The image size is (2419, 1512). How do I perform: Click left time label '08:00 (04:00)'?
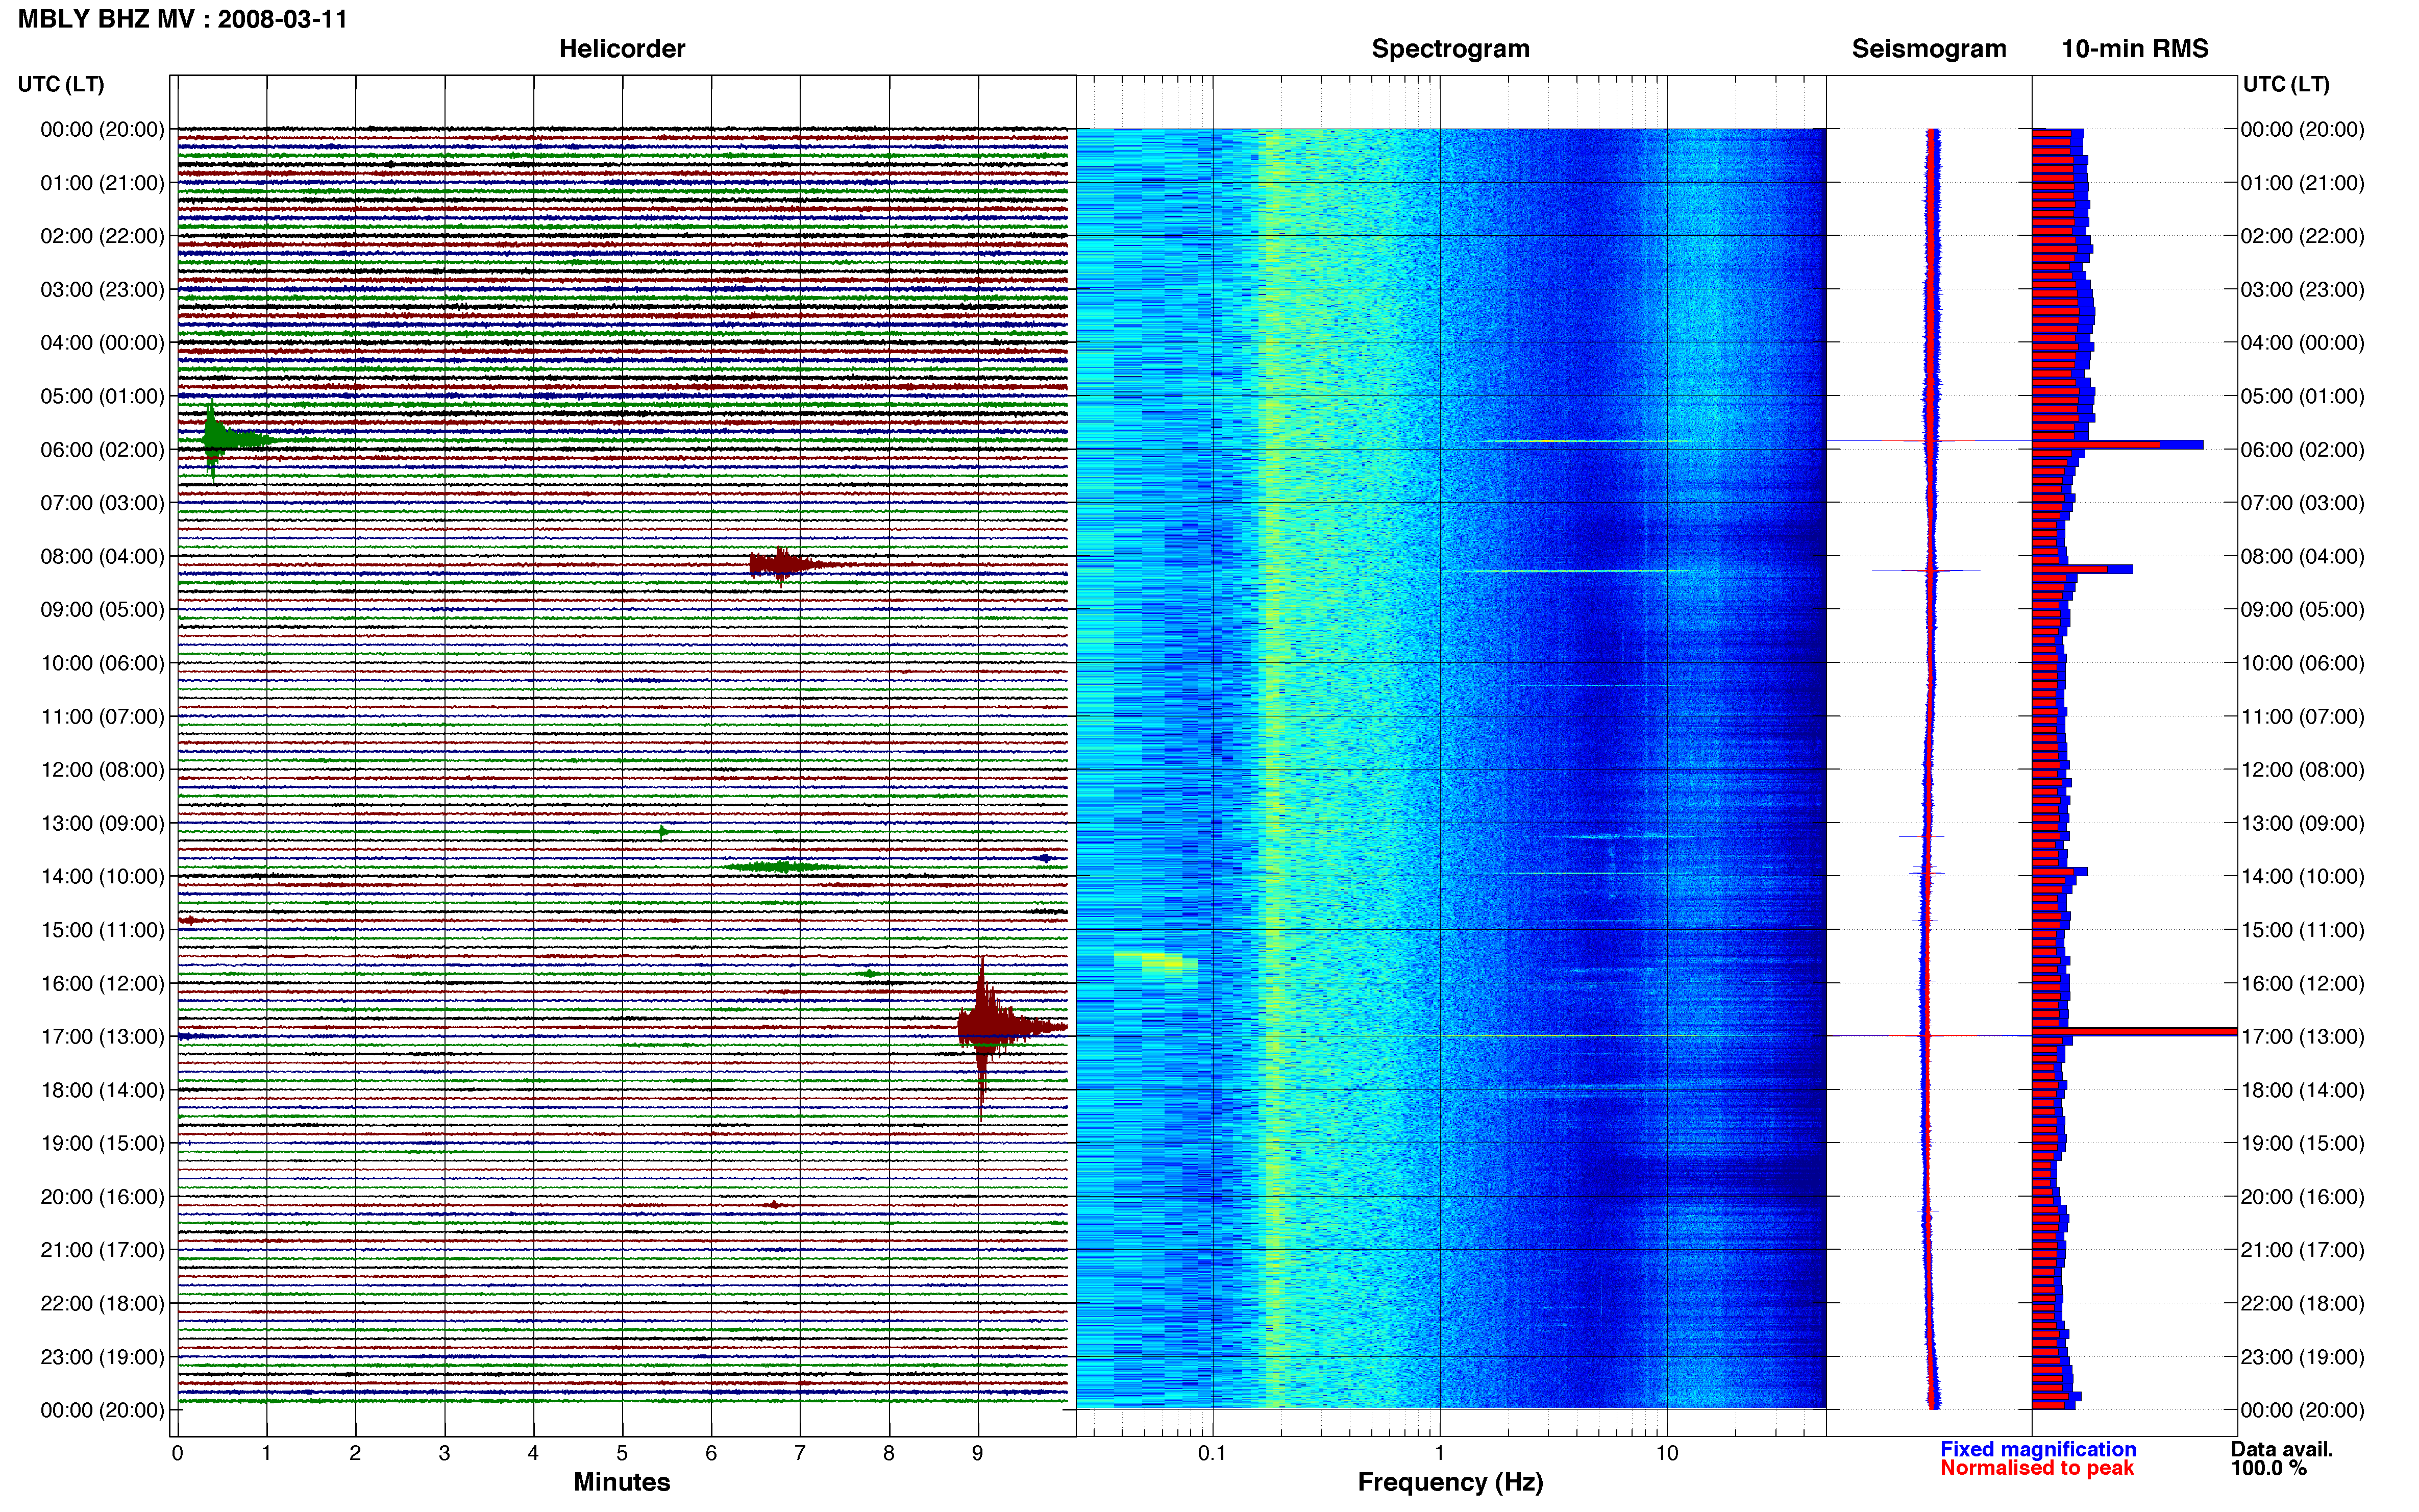coord(102,556)
